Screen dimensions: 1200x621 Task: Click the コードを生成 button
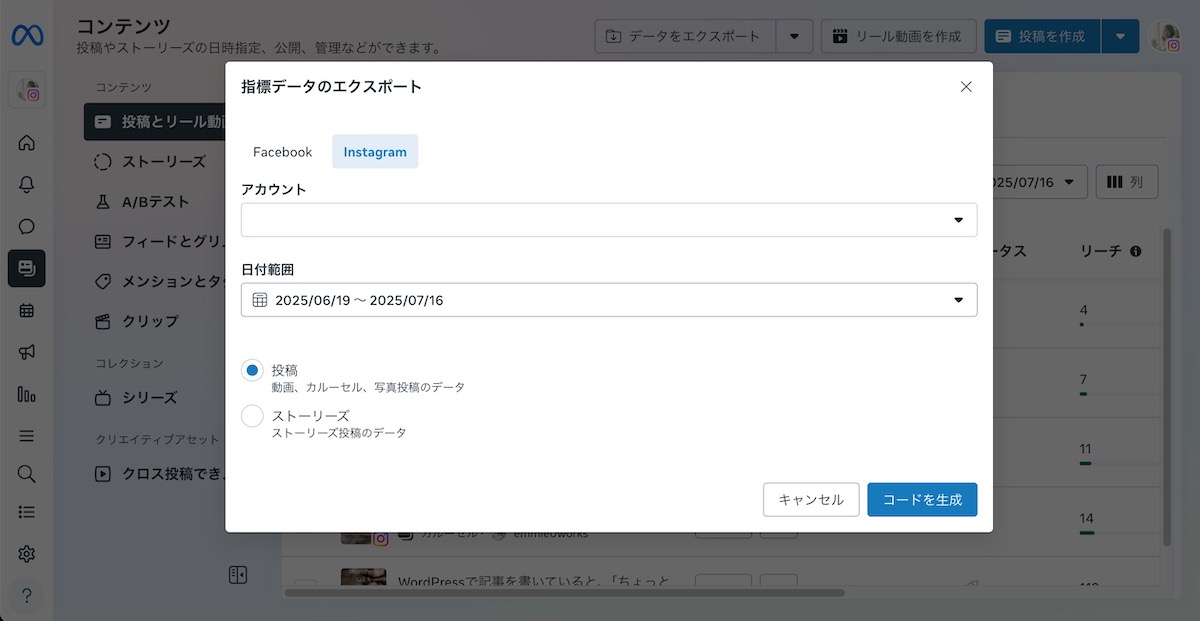[x=922, y=500]
